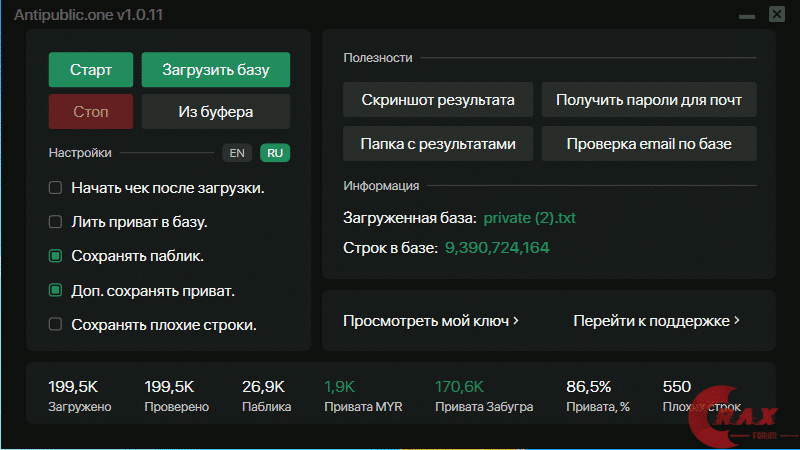Viewport: 800px width, 450px height.
Task: Open Просмотреть мой ключ link
Action: (431, 321)
